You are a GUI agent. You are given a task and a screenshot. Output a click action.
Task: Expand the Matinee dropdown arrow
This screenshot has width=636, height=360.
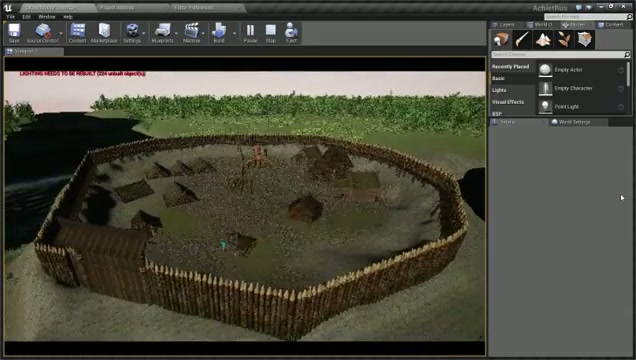(x=203, y=33)
